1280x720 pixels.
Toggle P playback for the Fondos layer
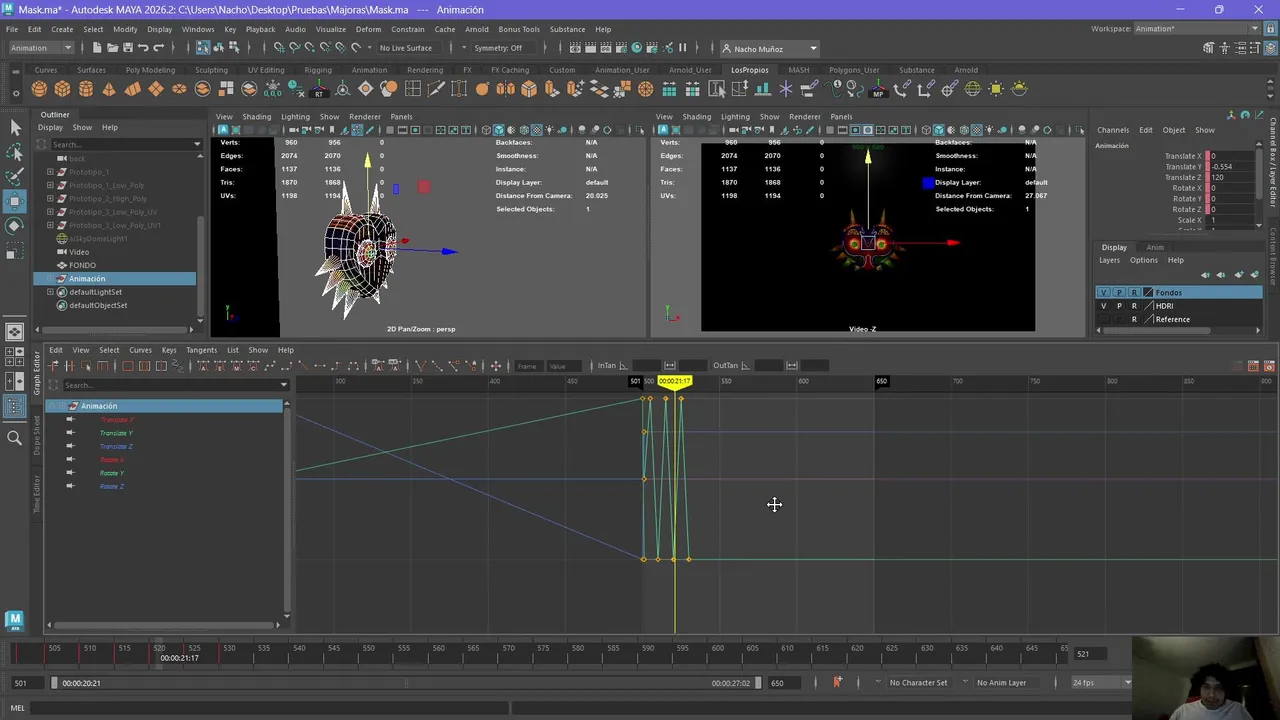coord(1119,293)
